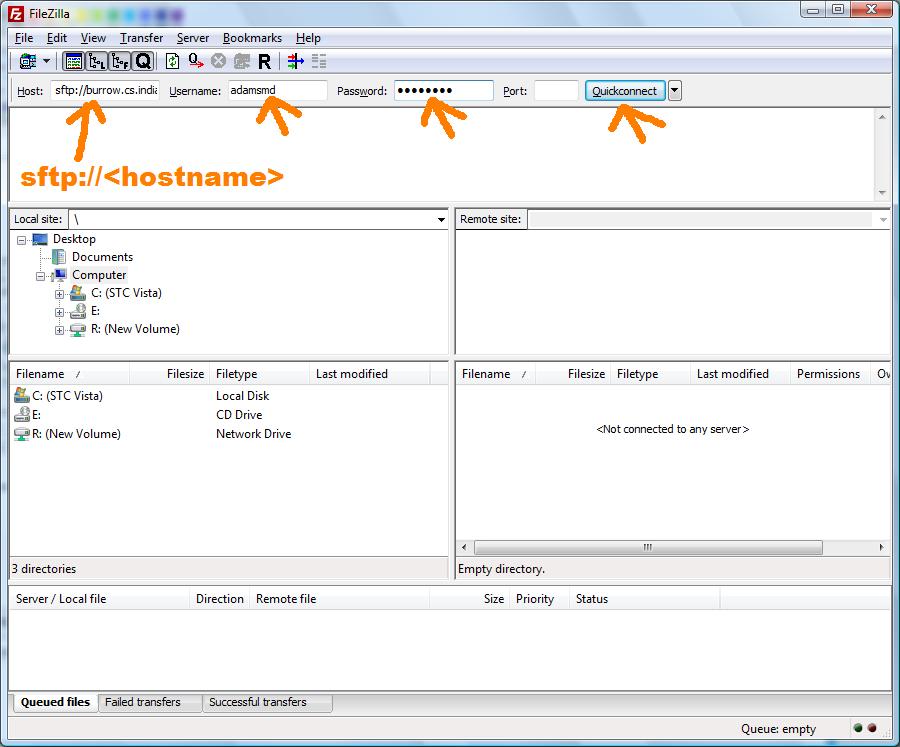The width and height of the screenshot is (900, 747).
Task: Click the Quickconnect button
Action: tap(625, 91)
